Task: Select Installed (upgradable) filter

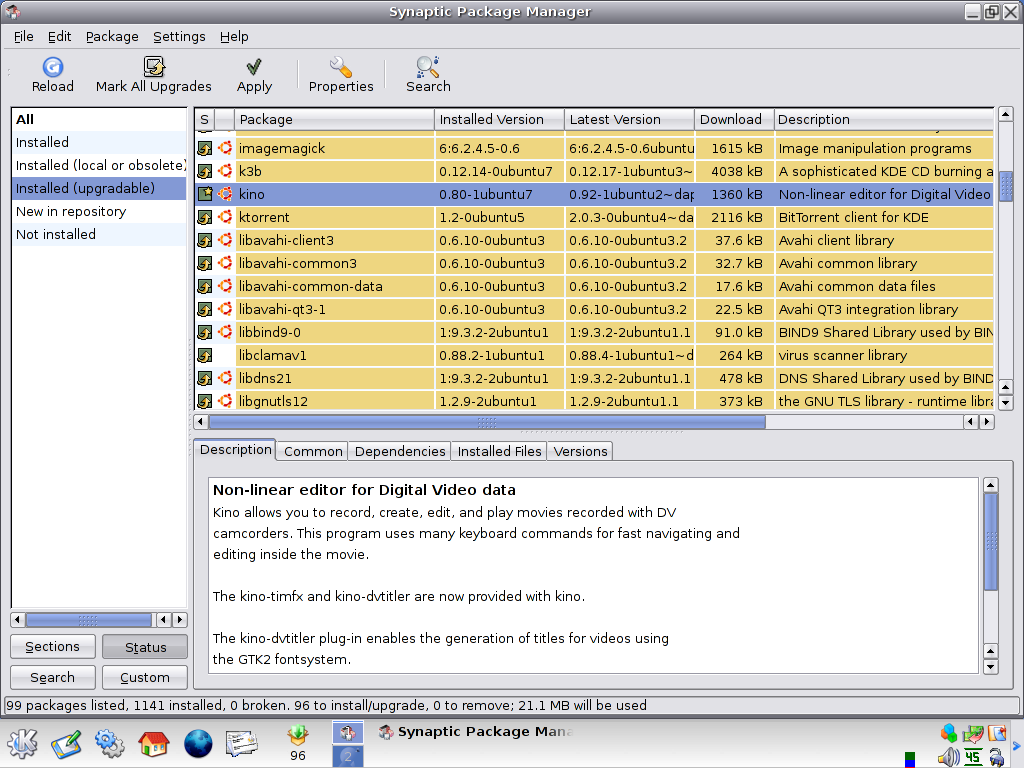Action: (99, 188)
